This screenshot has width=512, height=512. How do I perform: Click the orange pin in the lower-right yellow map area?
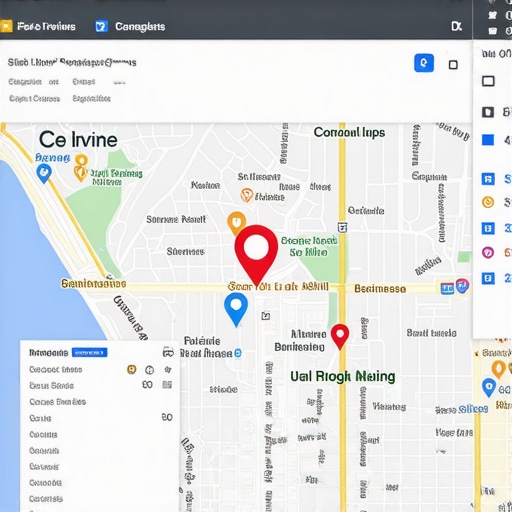[499, 369]
